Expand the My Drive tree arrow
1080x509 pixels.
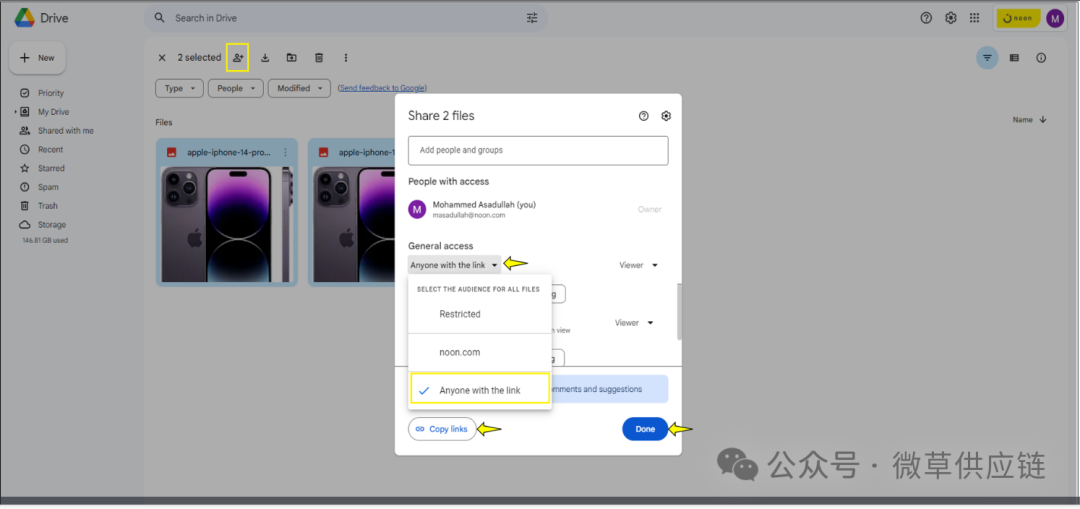point(15,112)
